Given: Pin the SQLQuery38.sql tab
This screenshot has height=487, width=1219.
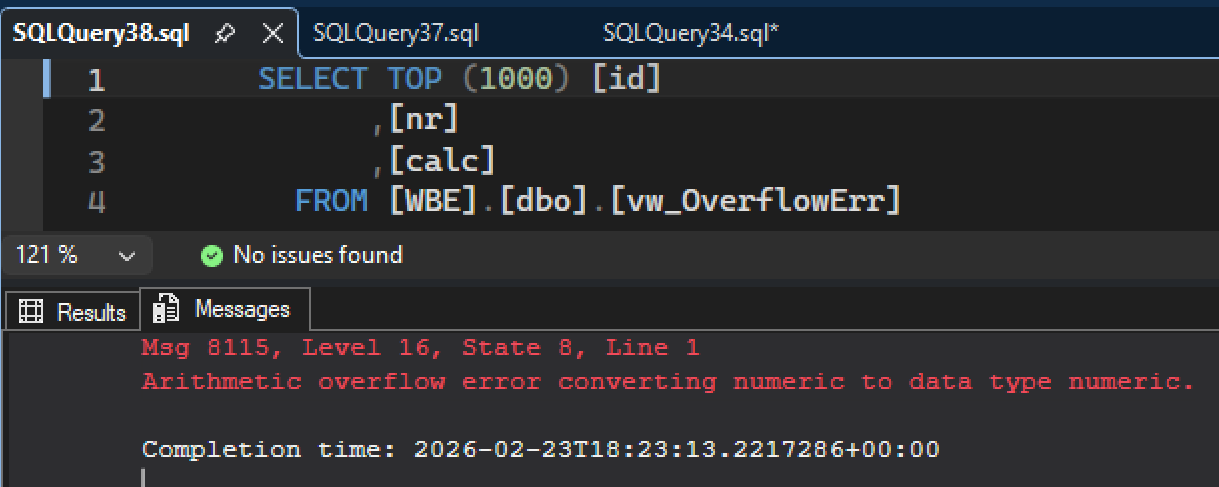Looking at the screenshot, I should point(225,33).
